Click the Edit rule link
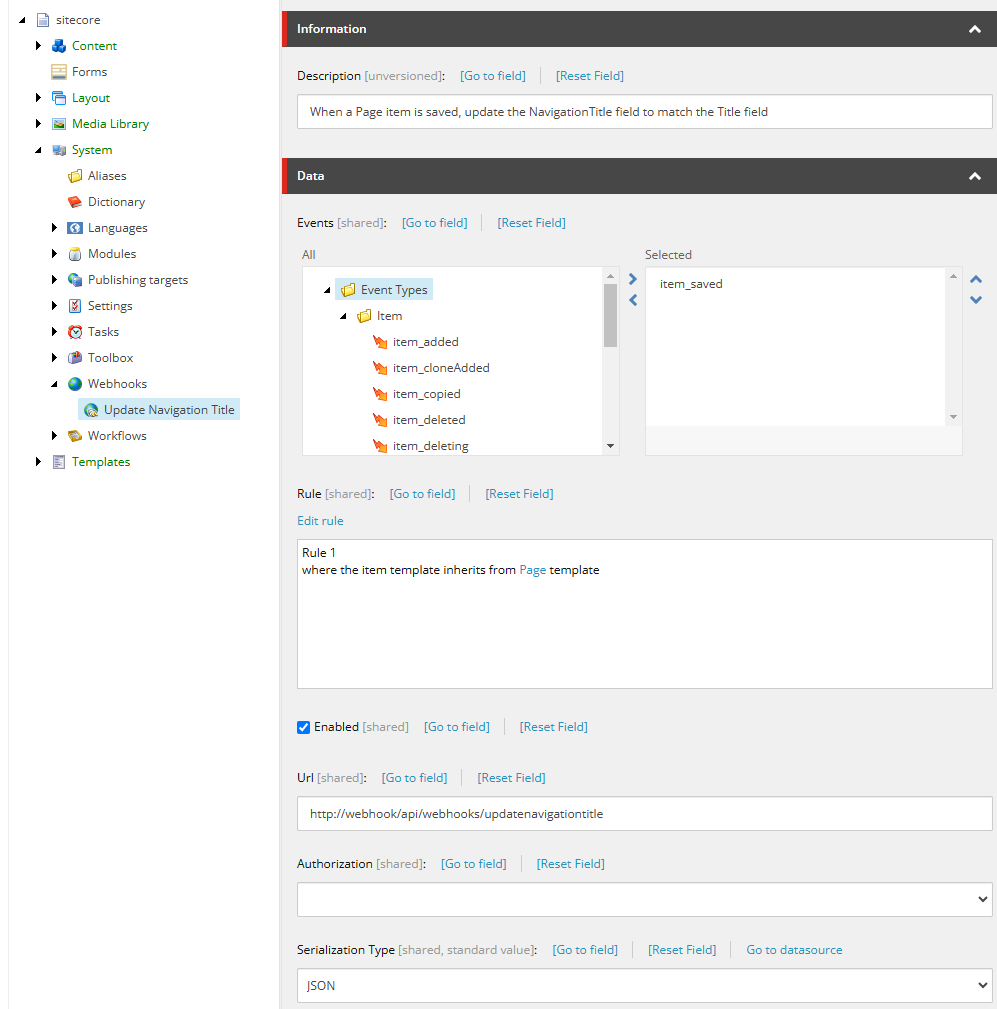997x1009 pixels. [x=320, y=521]
